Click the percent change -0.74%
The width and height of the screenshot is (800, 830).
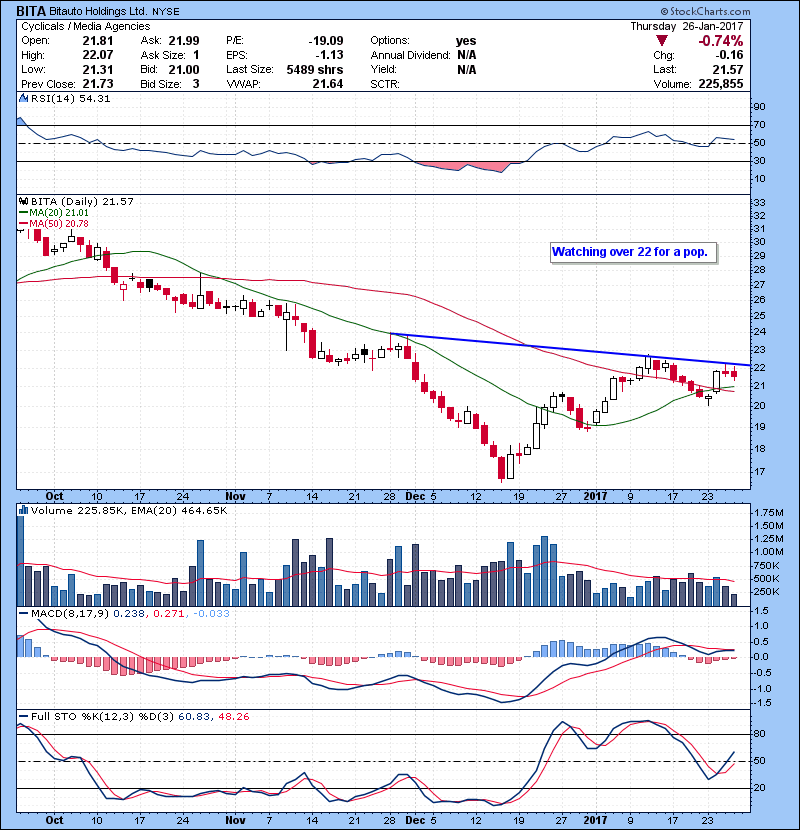pos(721,41)
